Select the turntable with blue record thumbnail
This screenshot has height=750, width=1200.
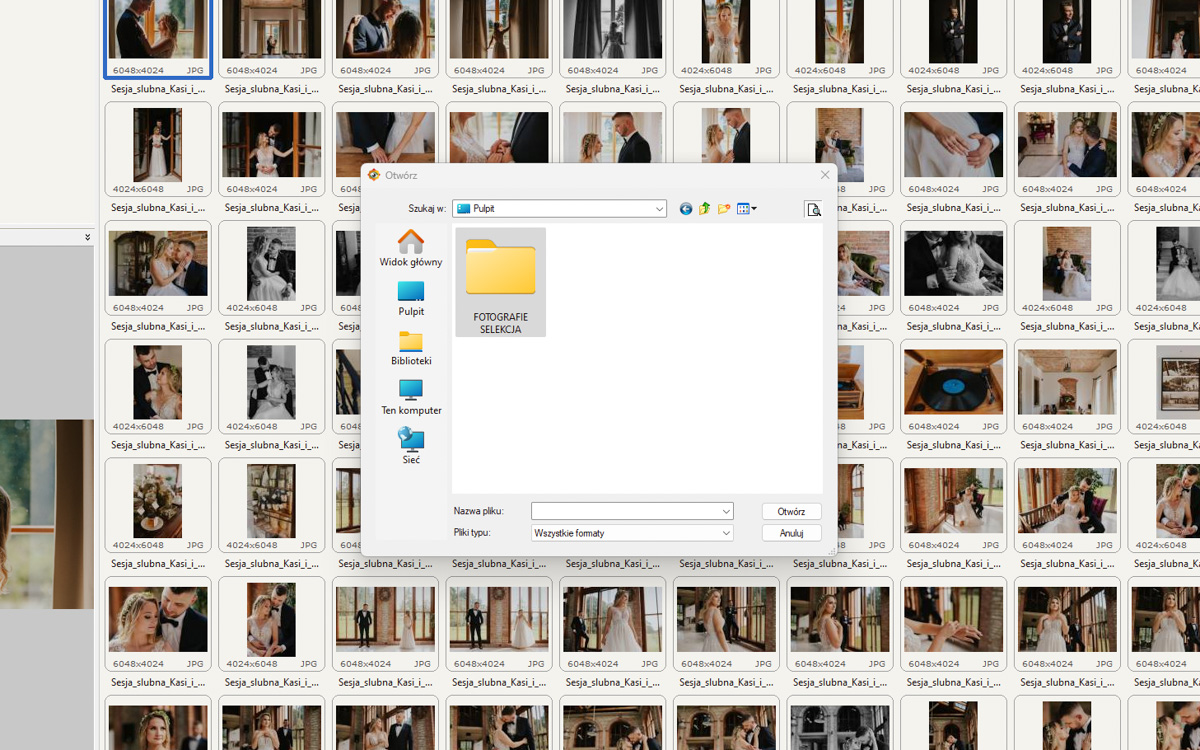pos(954,384)
